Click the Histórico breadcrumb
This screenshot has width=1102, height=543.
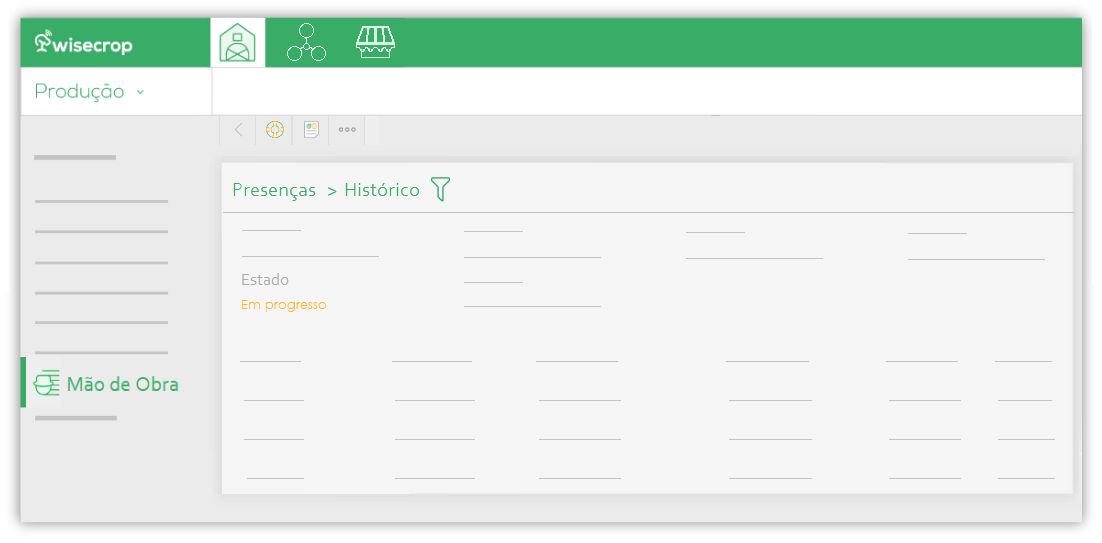(x=382, y=190)
